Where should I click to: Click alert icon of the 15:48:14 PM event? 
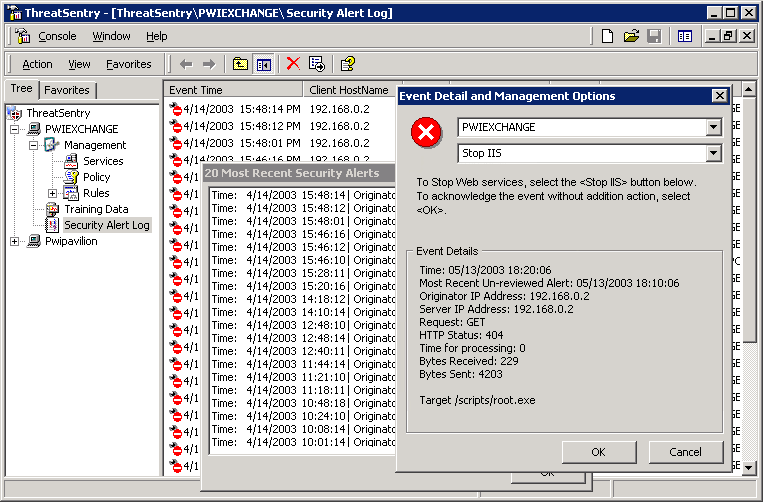175,109
